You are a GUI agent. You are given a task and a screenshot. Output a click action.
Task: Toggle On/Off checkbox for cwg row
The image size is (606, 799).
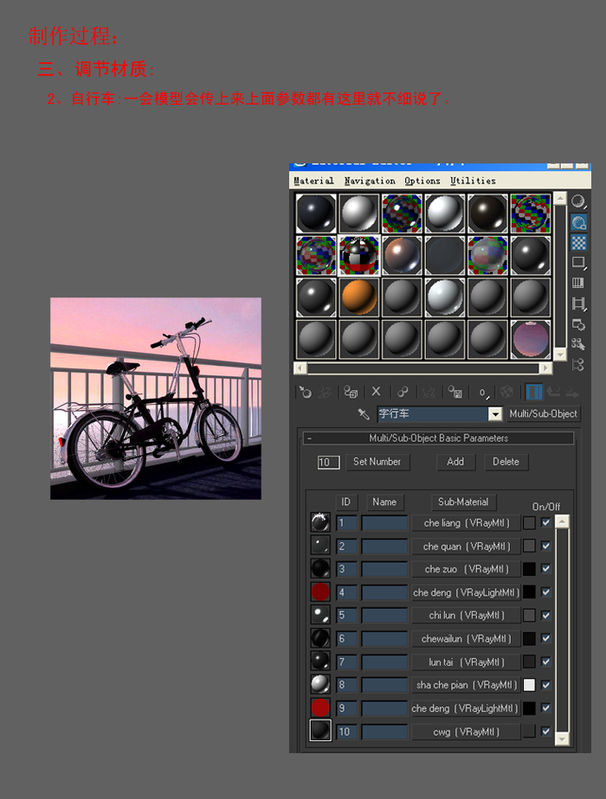point(546,731)
